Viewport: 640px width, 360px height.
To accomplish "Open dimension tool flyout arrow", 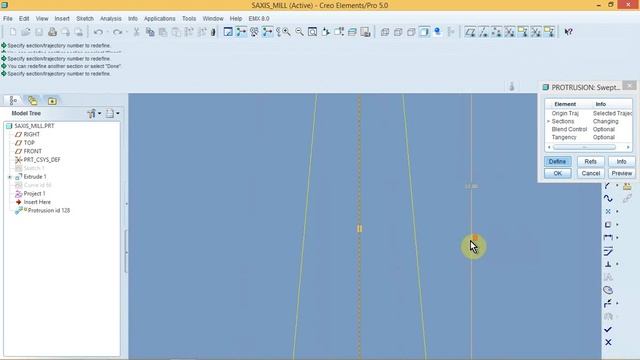I will pos(617,238).
